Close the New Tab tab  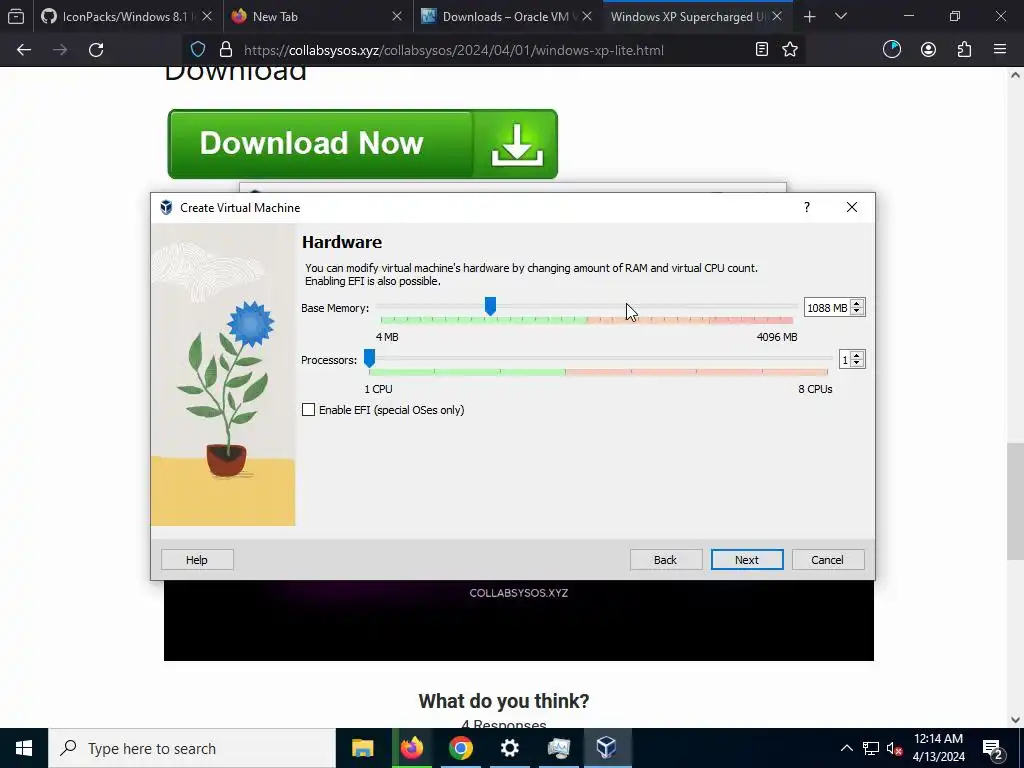coord(396,16)
